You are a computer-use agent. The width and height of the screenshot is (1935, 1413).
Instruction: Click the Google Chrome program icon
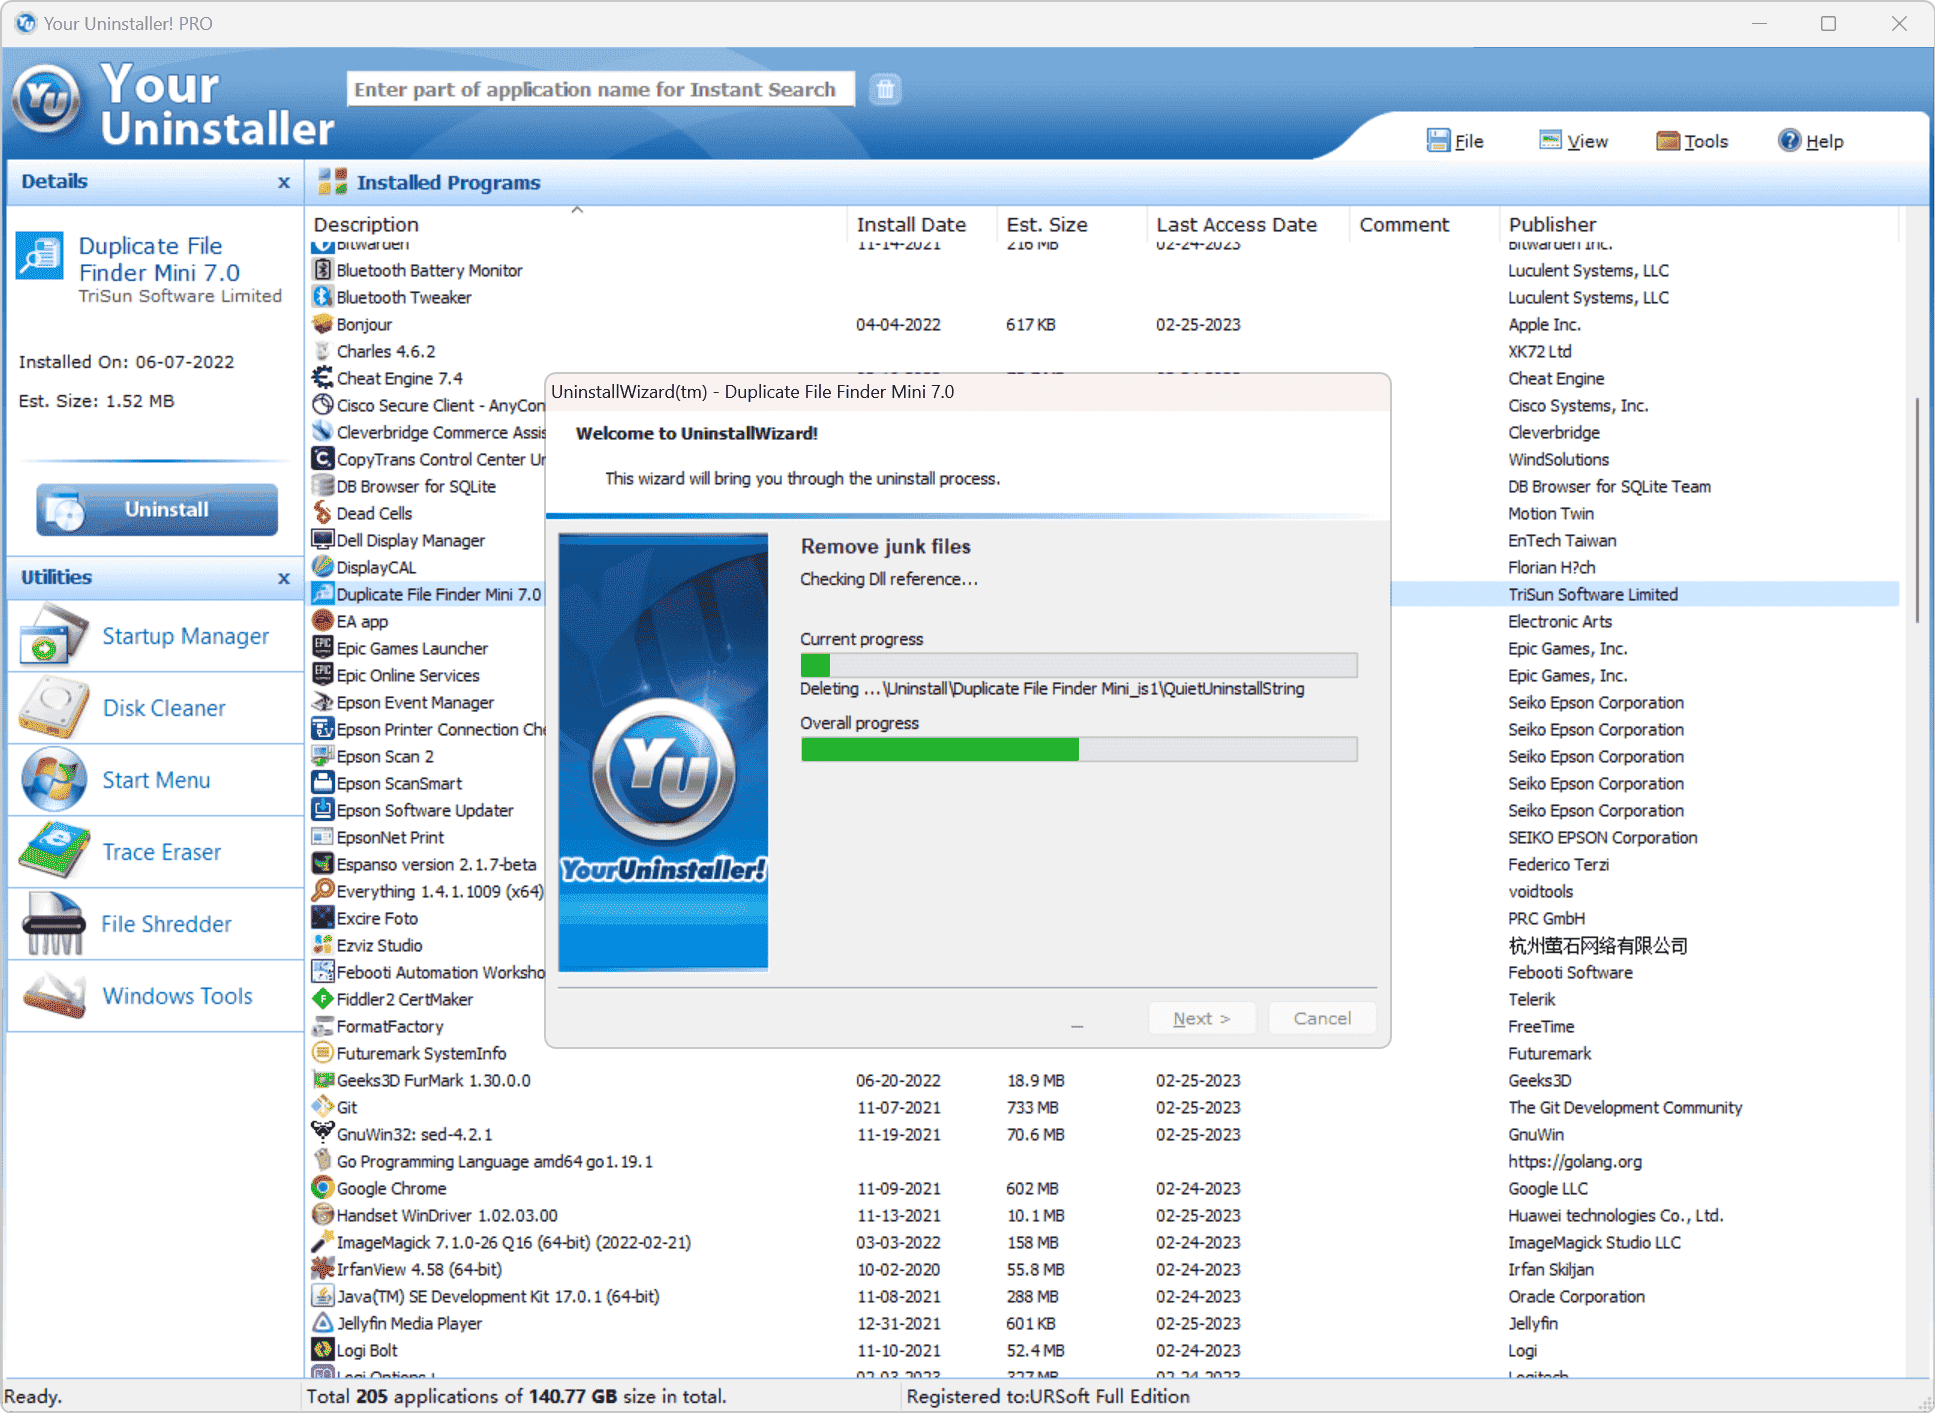[x=323, y=1188]
